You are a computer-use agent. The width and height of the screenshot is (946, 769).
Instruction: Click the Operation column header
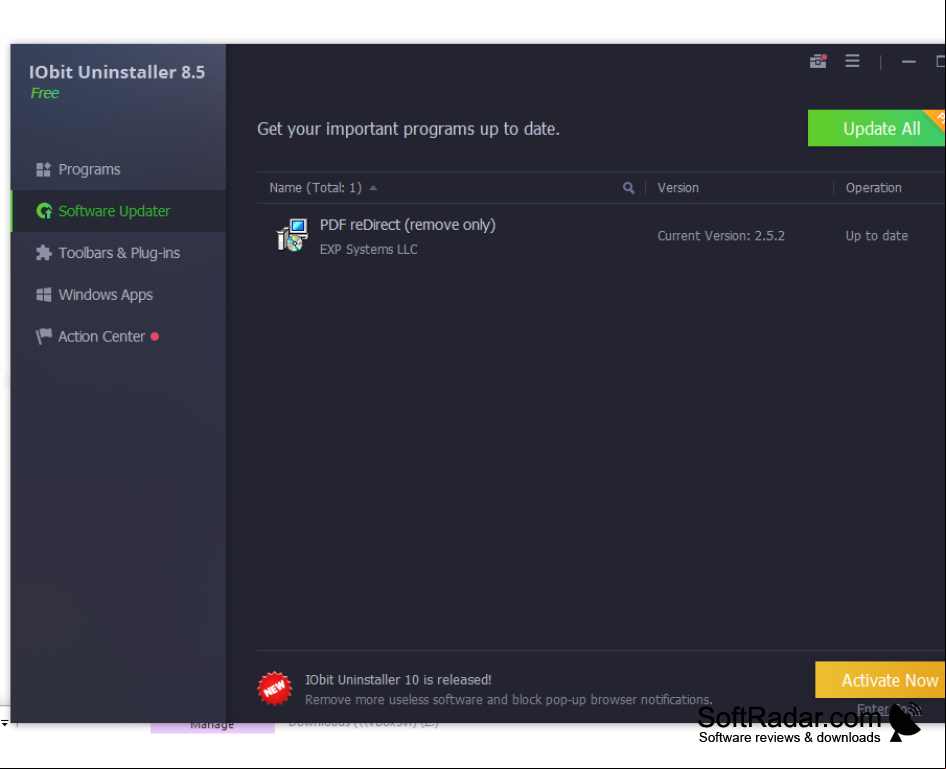point(874,188)
